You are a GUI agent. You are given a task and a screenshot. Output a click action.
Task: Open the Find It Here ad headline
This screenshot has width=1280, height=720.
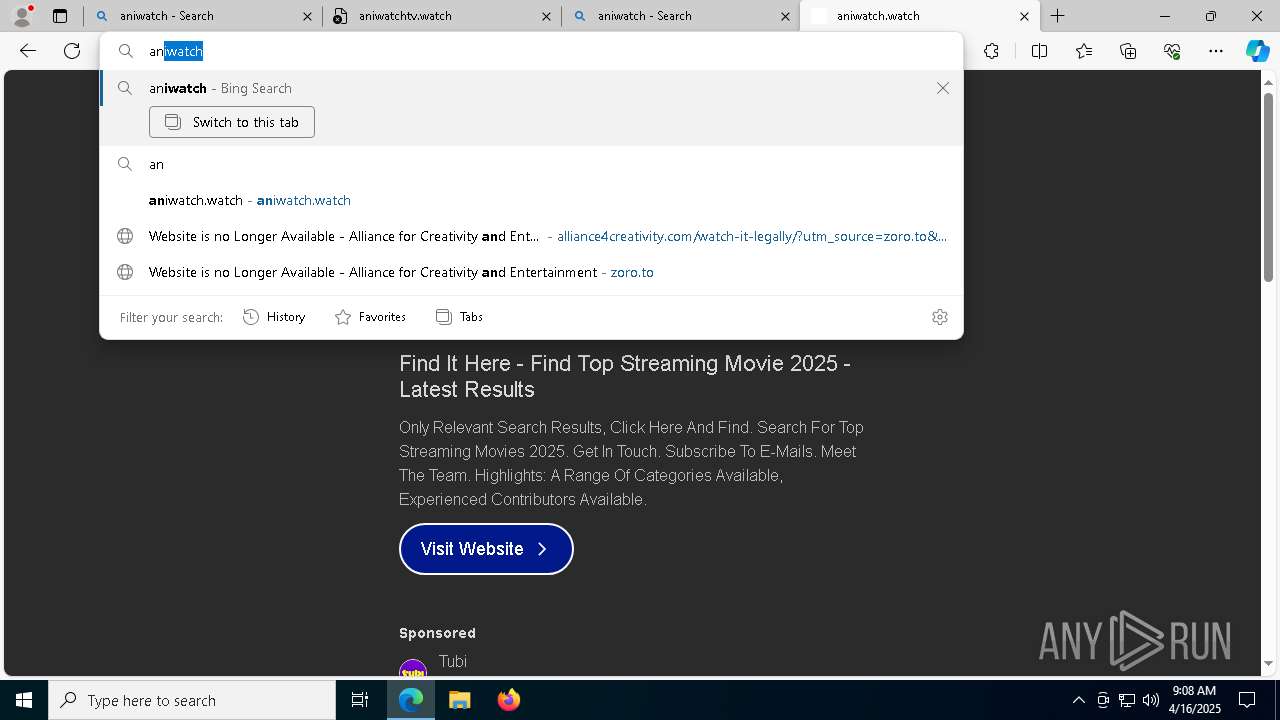[x=625, y=376]
